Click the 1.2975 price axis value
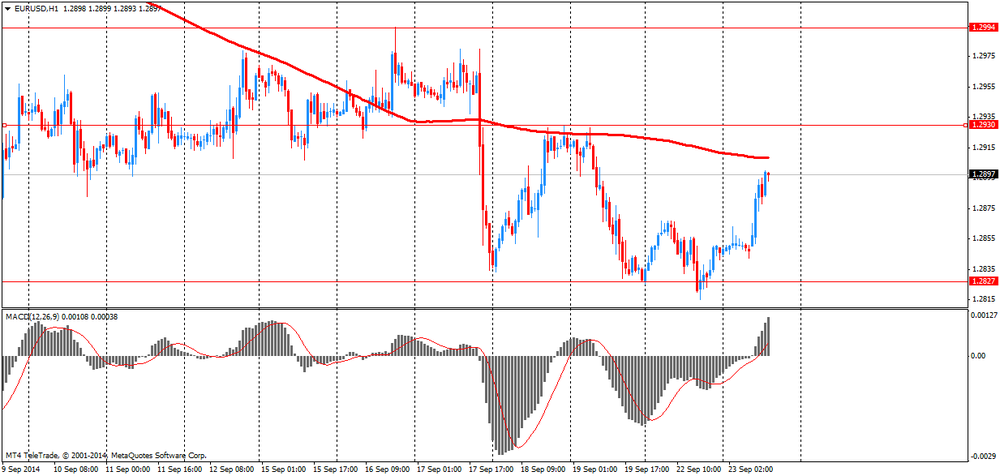Screen dimensions: 1000x476 pyautogui.click(x=982, y=56)
